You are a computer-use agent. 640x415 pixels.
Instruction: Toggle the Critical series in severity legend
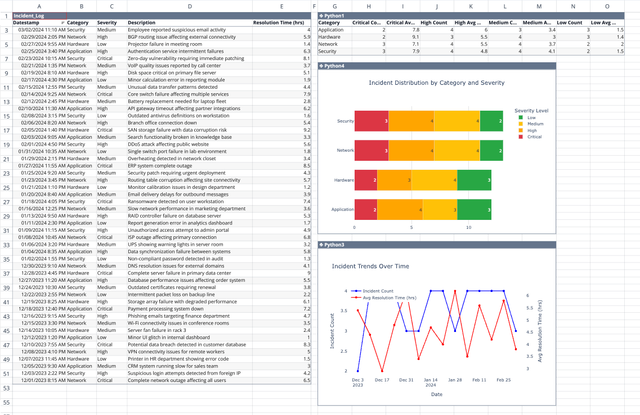point(530,137)
